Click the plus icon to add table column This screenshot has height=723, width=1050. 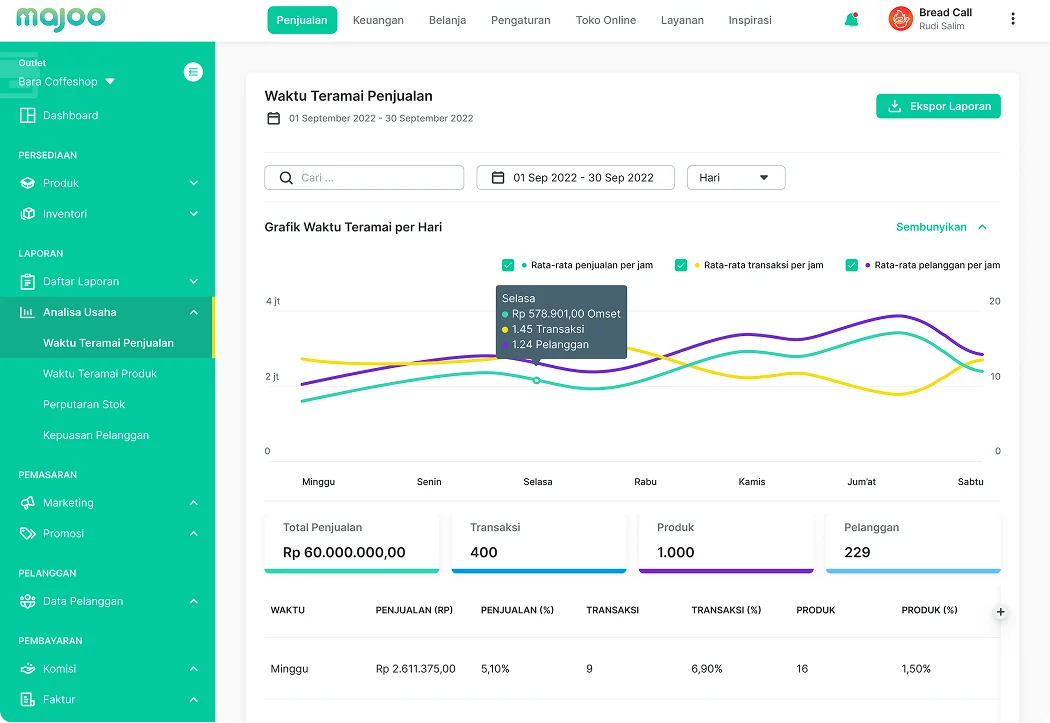tap(1000, 611)
